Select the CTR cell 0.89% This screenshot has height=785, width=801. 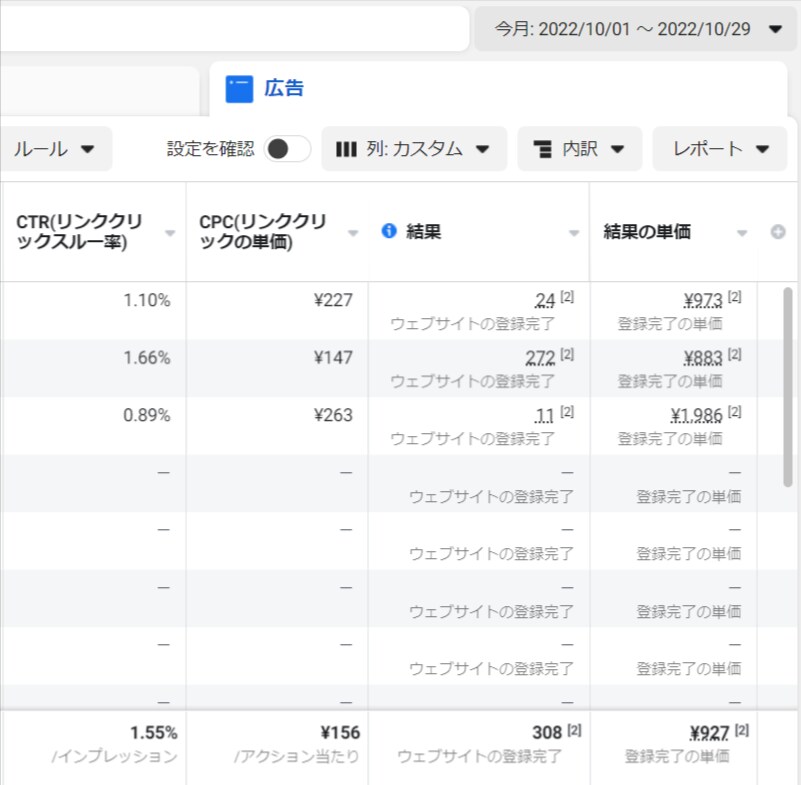click(147, 415)
